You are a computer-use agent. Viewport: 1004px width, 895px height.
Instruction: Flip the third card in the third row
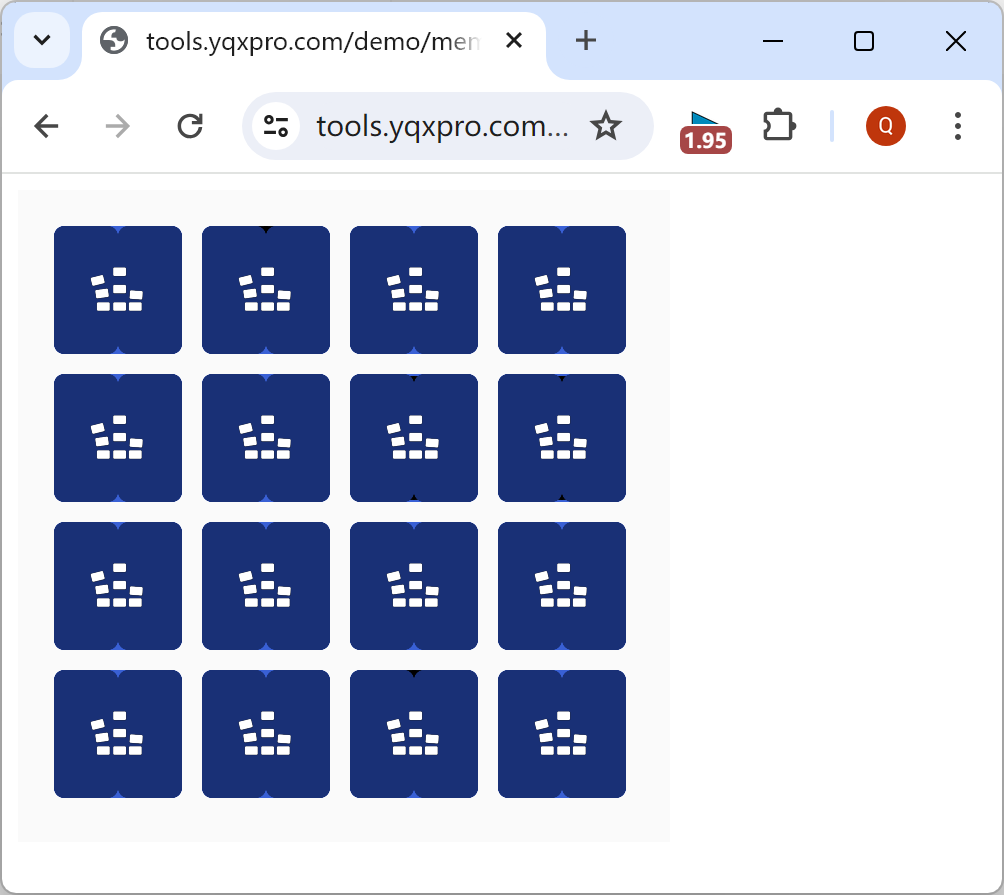[414, 586]
